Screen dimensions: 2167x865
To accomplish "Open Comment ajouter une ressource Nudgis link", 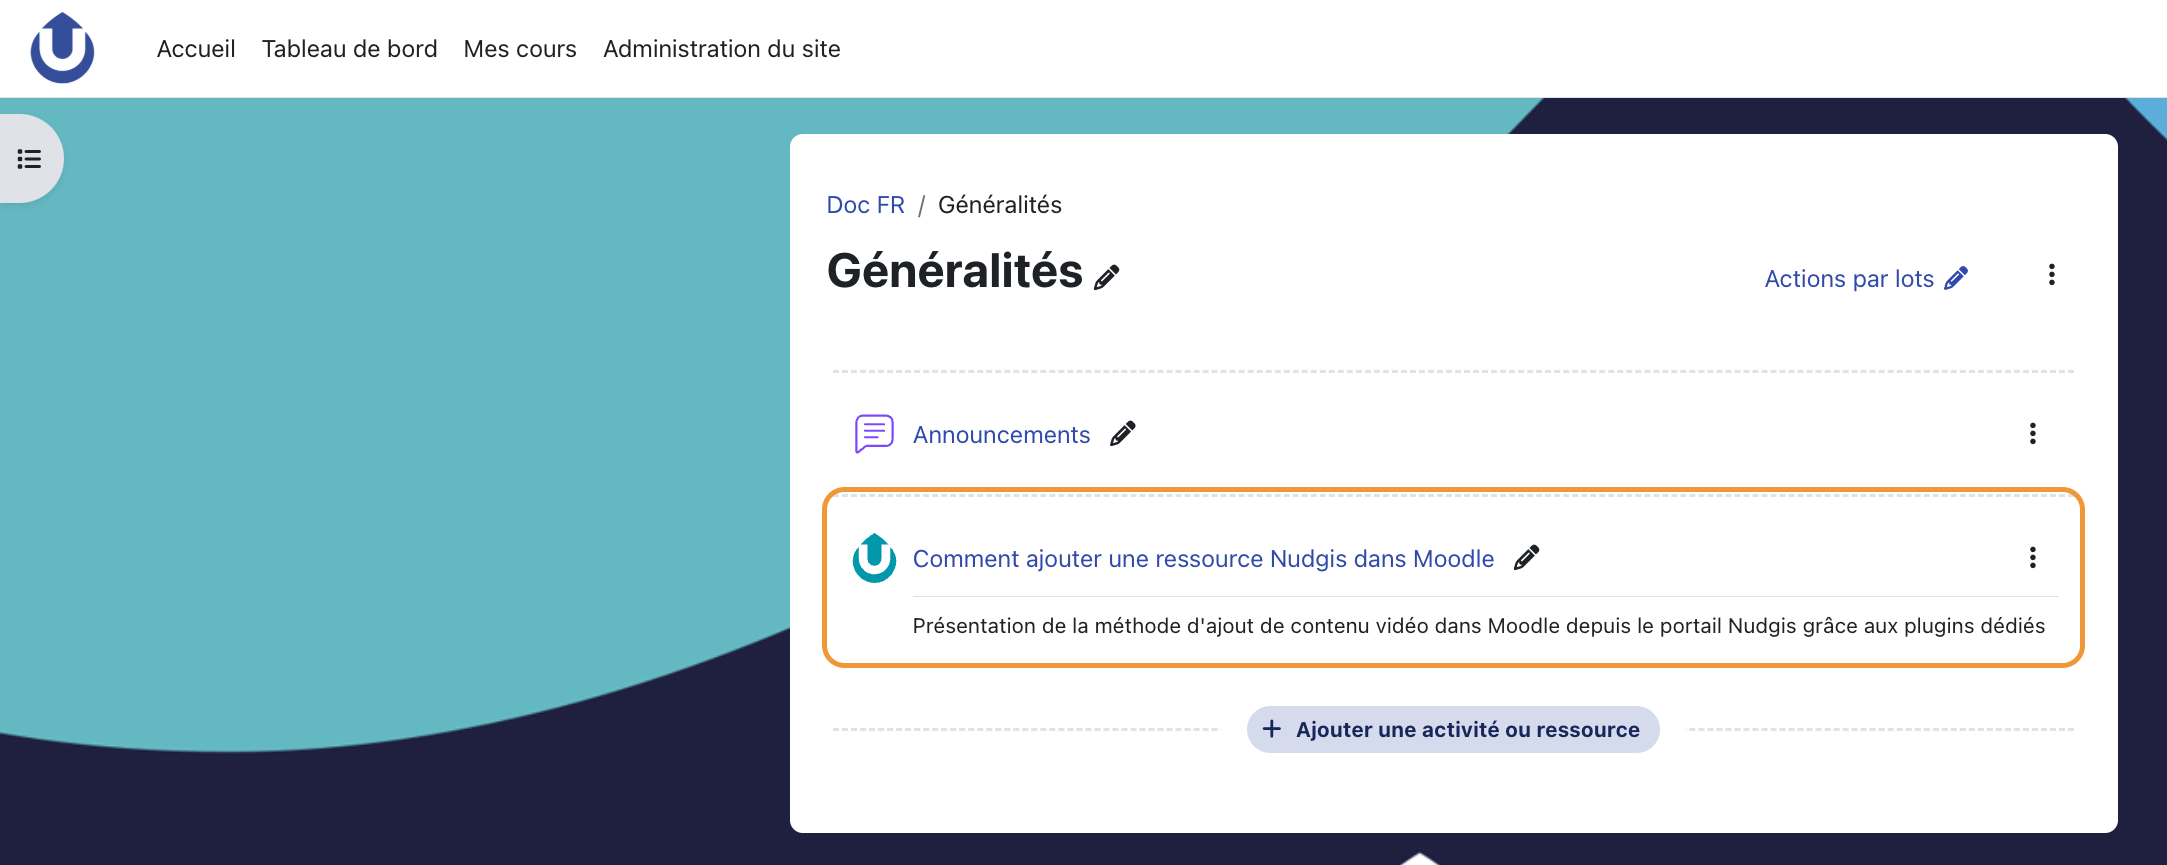I will coord(1203,559).
